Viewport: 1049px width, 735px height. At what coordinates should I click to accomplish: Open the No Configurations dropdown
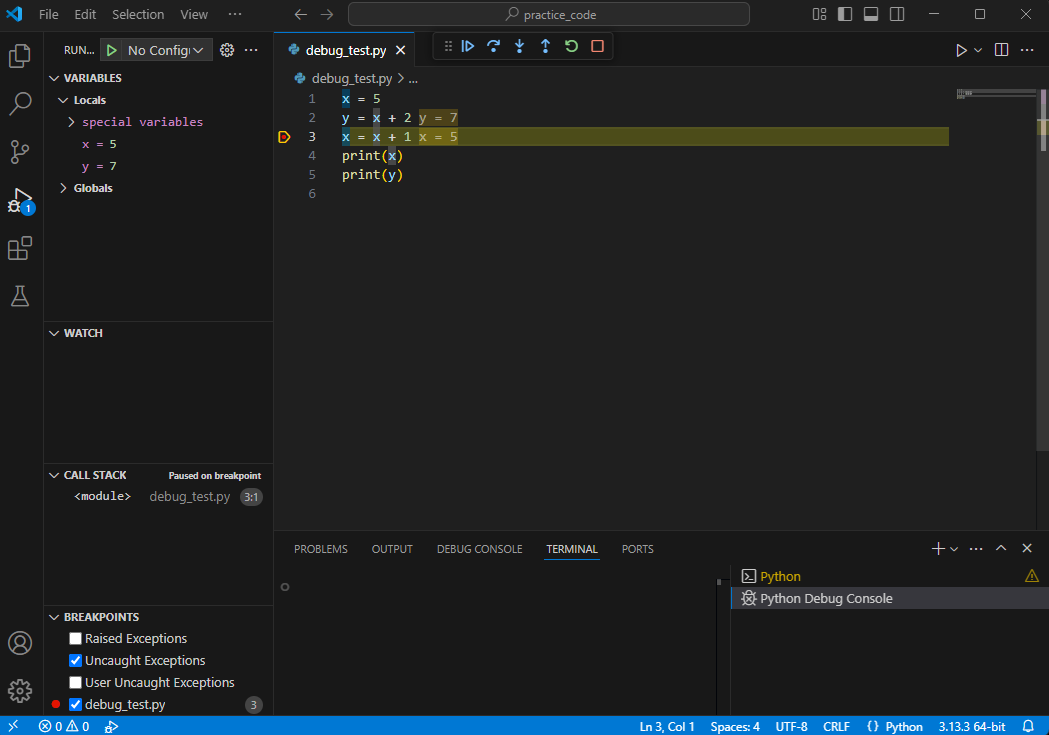(167, 50)
